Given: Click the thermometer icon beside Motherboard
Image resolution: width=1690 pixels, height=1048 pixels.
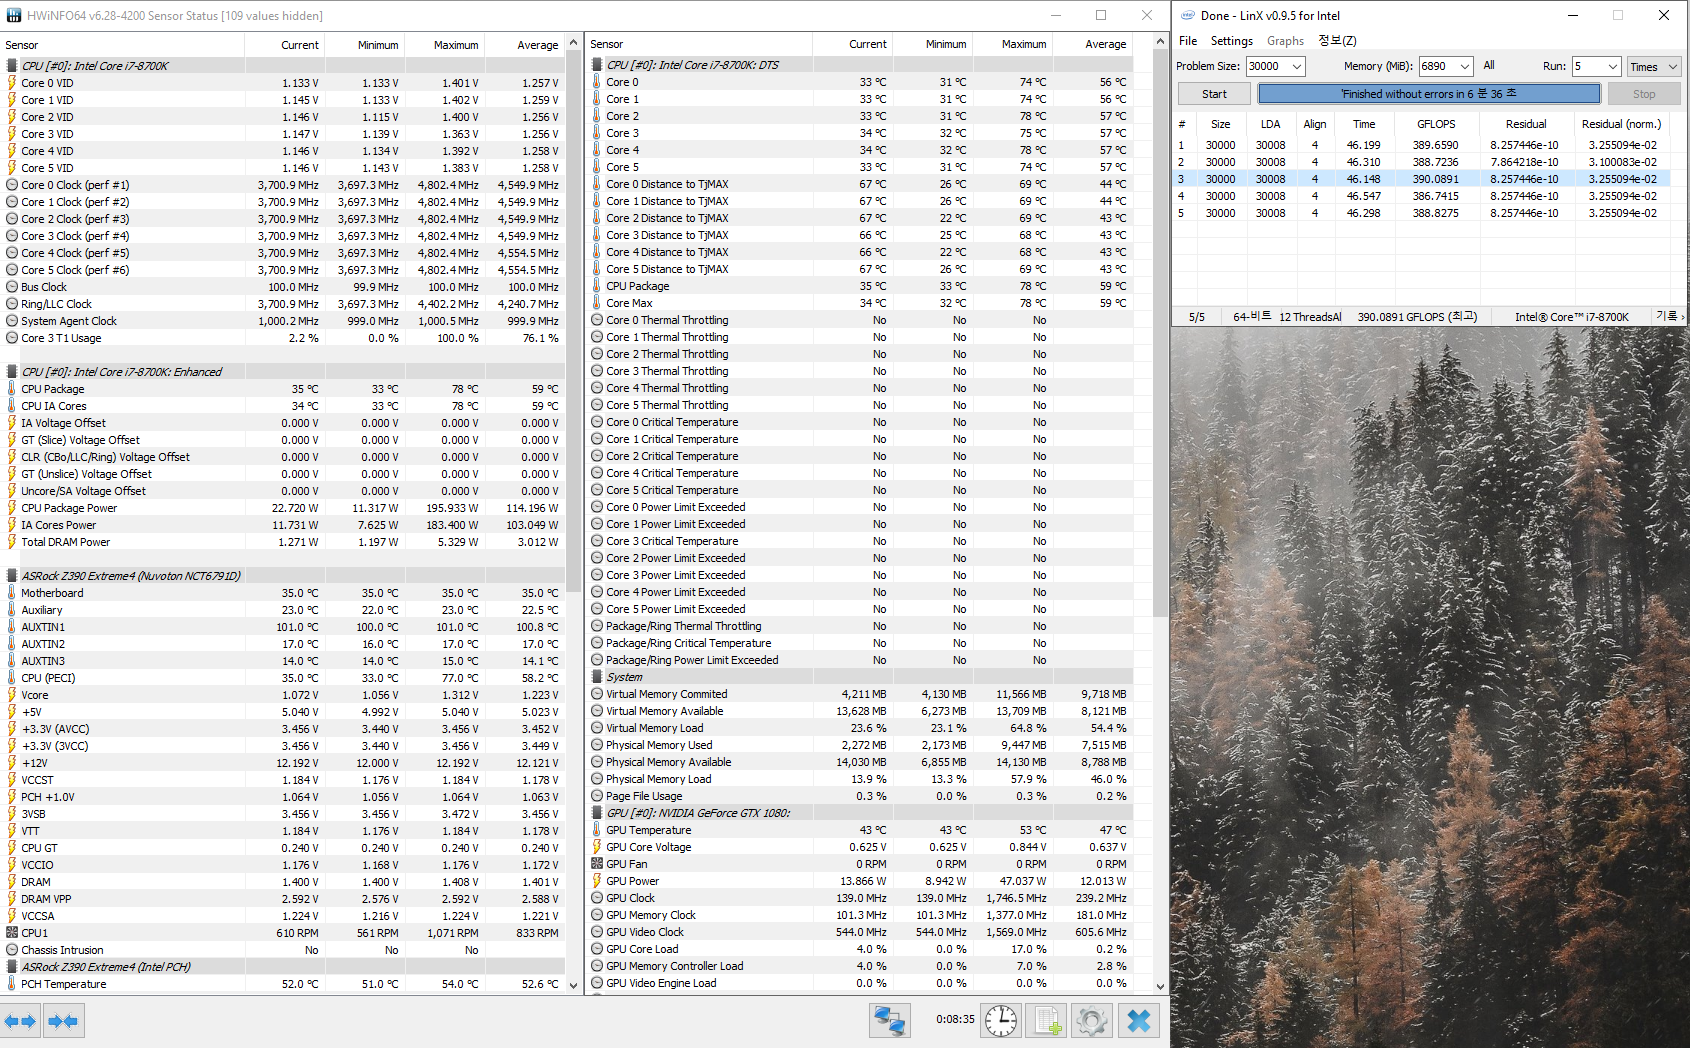Looking at the screenshot, I should click(x=12, y=593).
